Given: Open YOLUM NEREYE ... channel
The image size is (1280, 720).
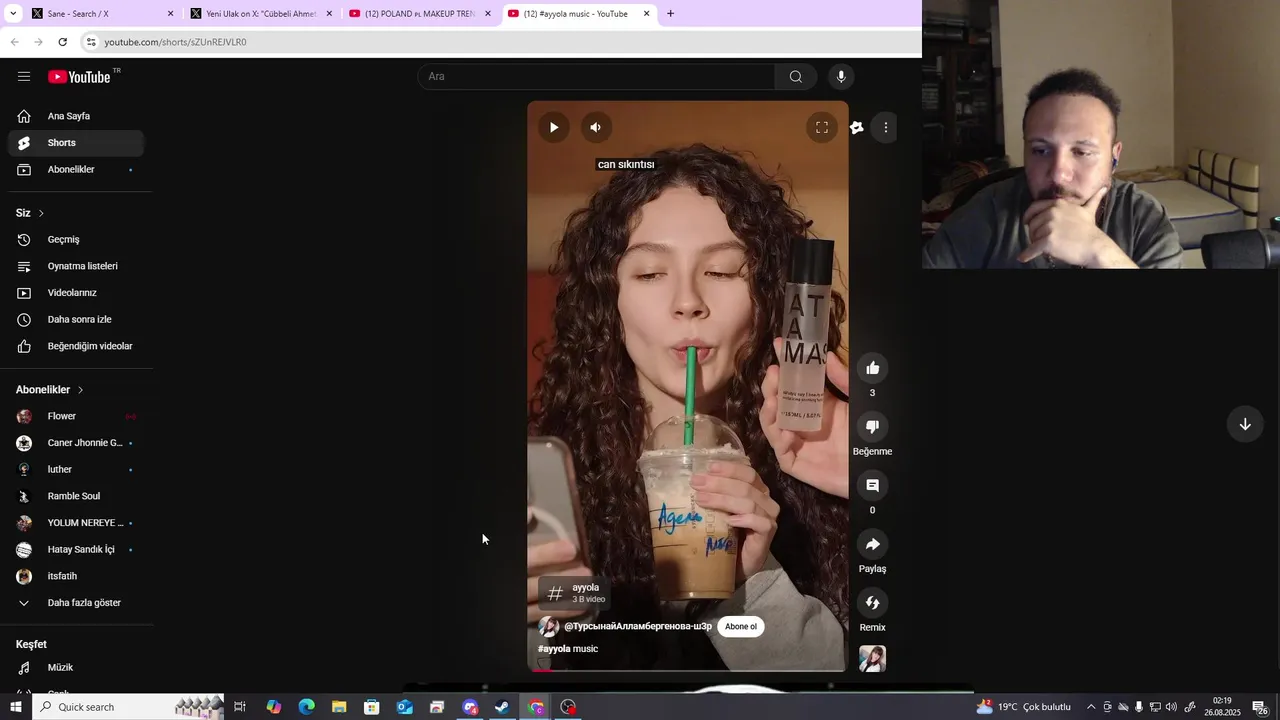Looking at the screenshot, I should [76, 523].
